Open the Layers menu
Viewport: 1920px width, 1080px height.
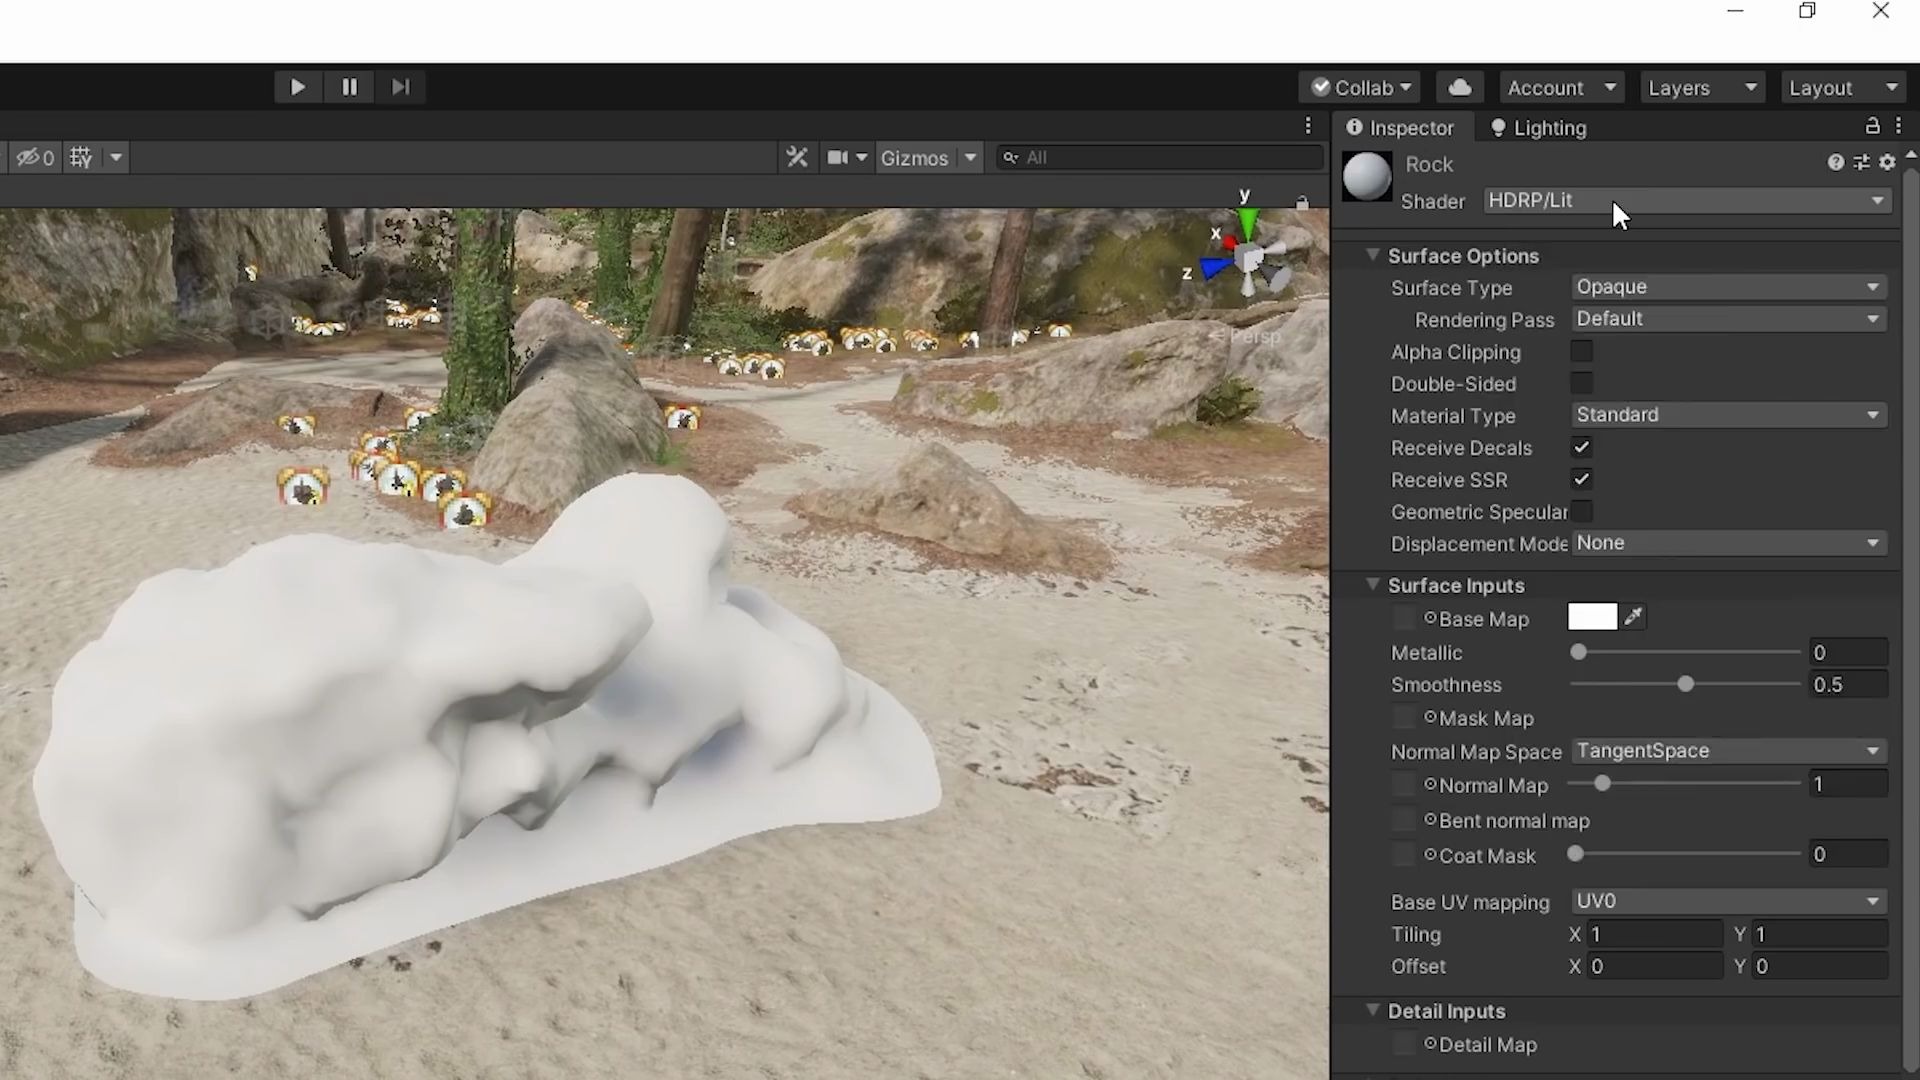(x=1701, y=88)
